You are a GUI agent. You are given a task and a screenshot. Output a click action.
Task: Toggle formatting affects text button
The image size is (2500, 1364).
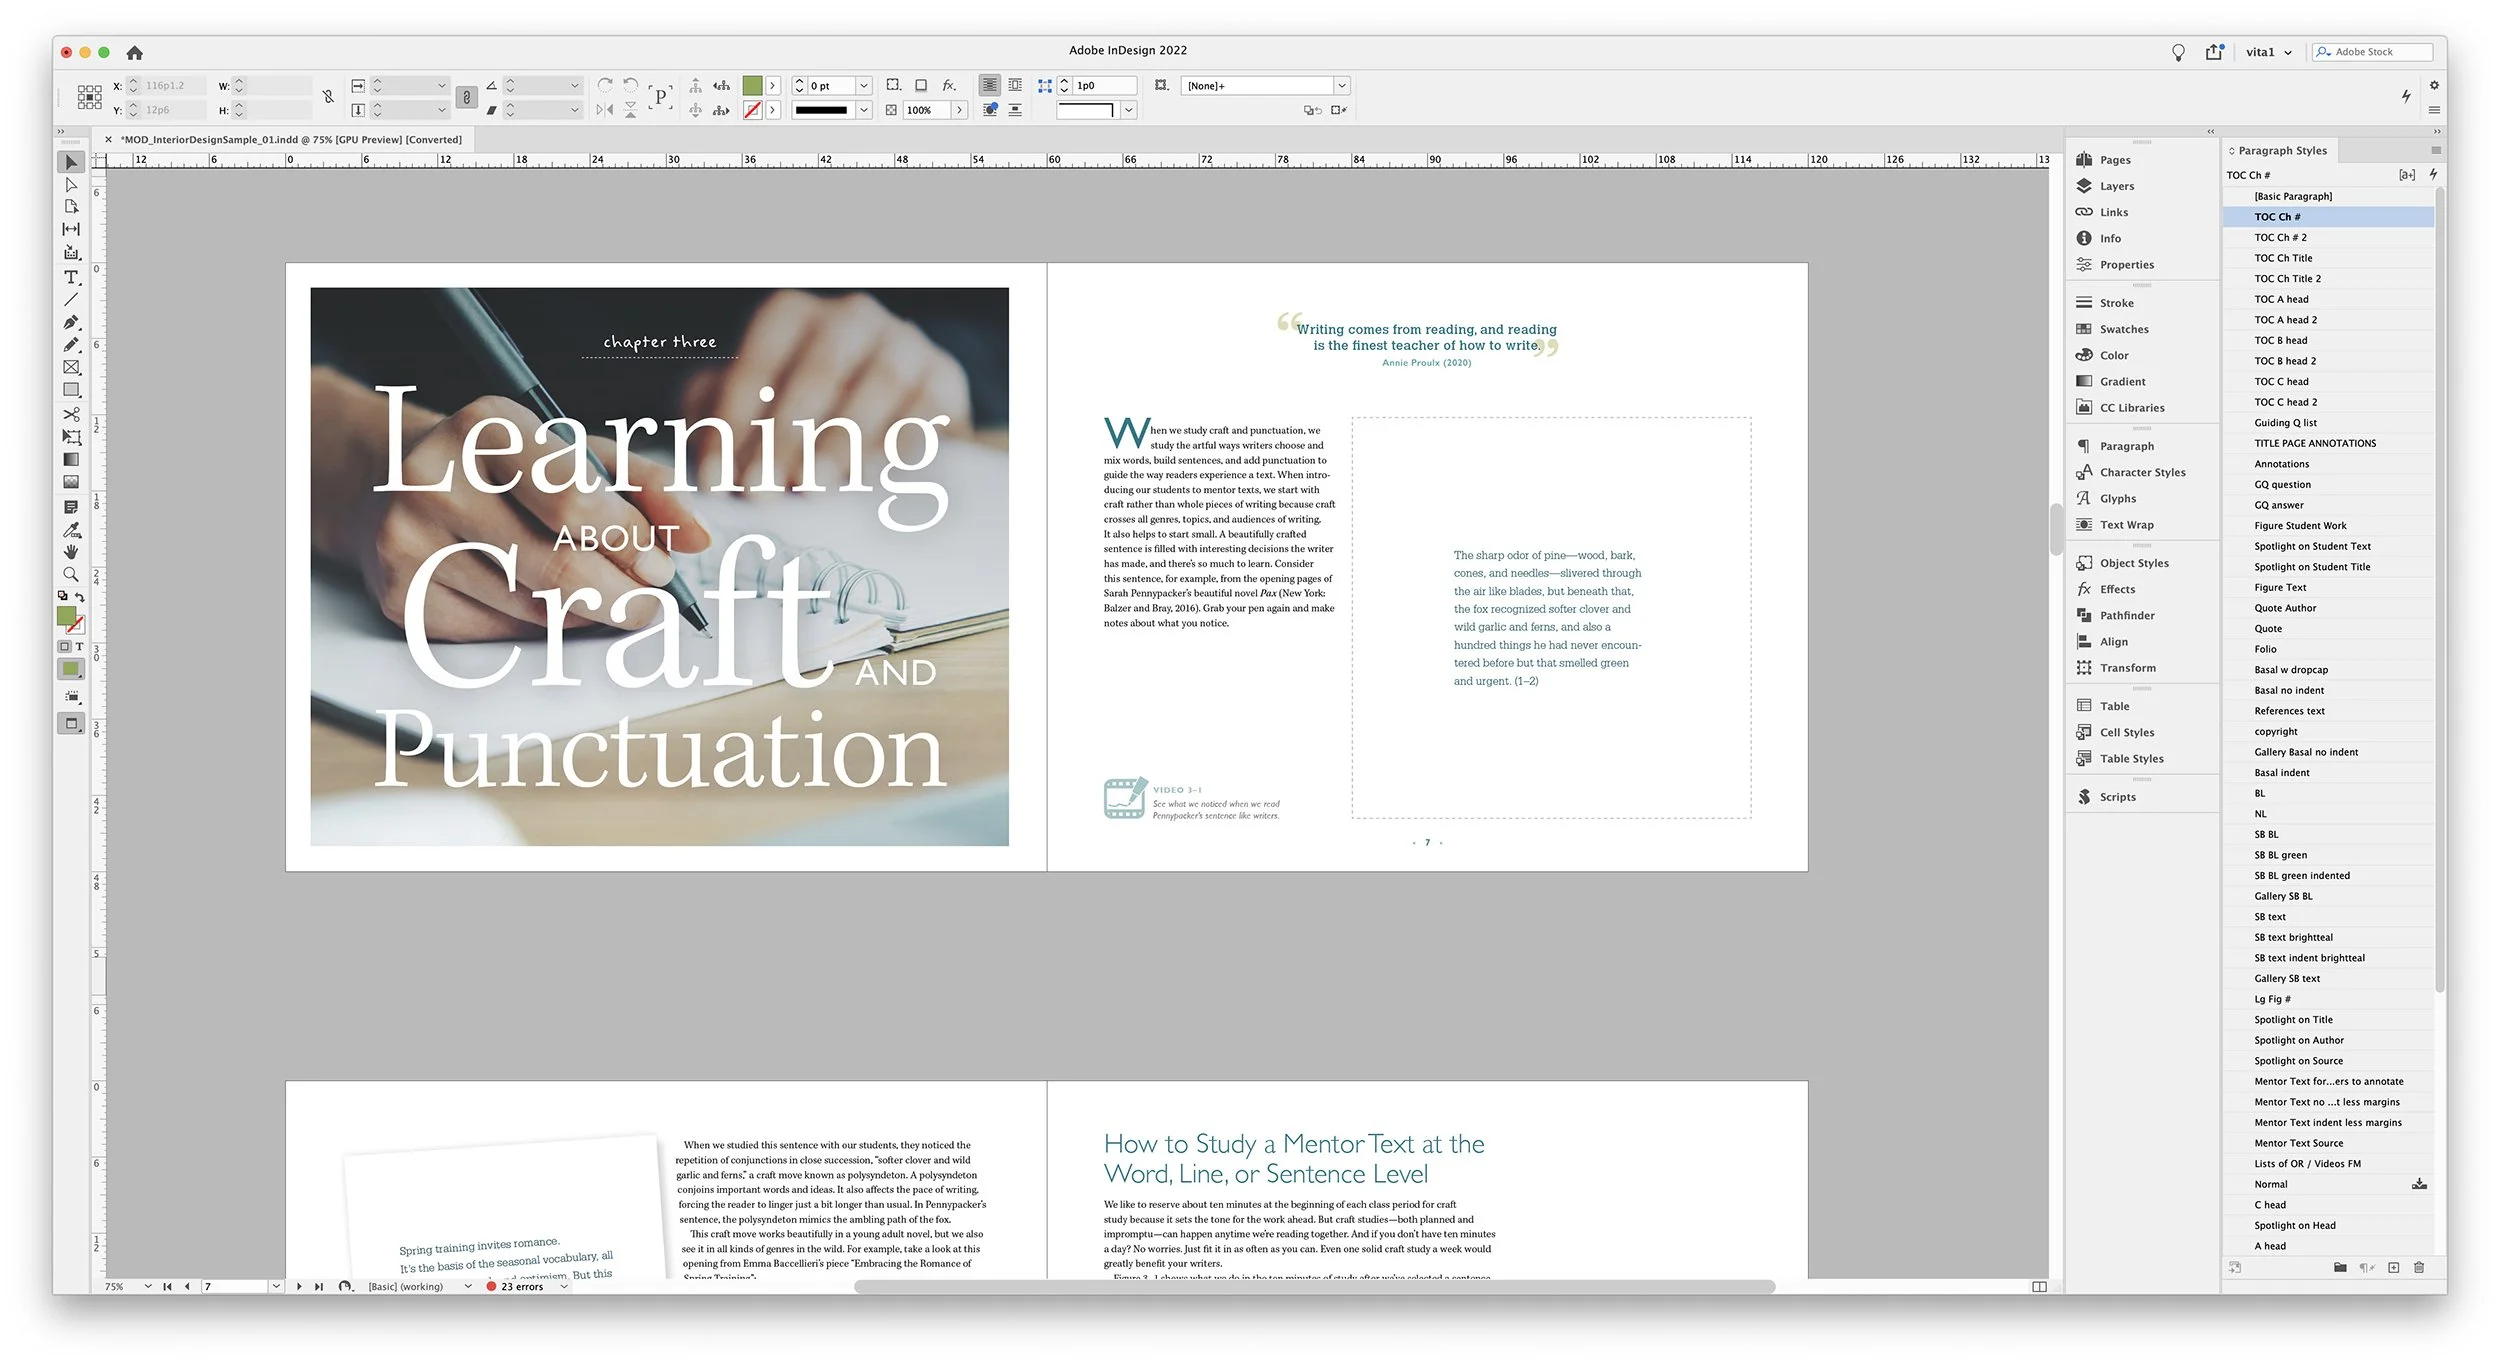79,647
